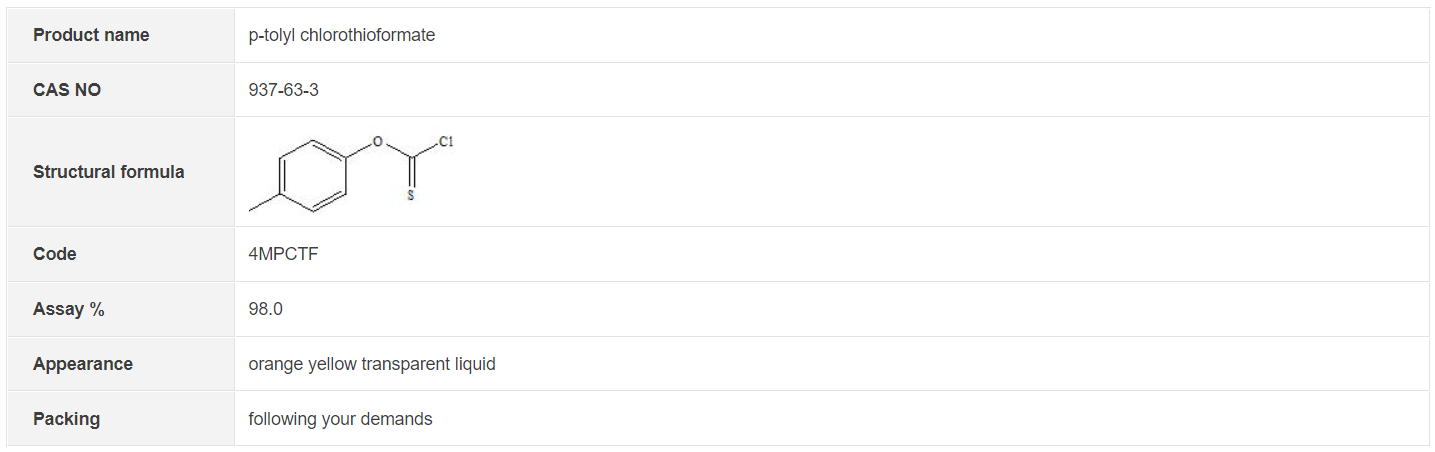Click the Code row label
1435x452 pixels.
pyautogui.click(x=55, y=254)
